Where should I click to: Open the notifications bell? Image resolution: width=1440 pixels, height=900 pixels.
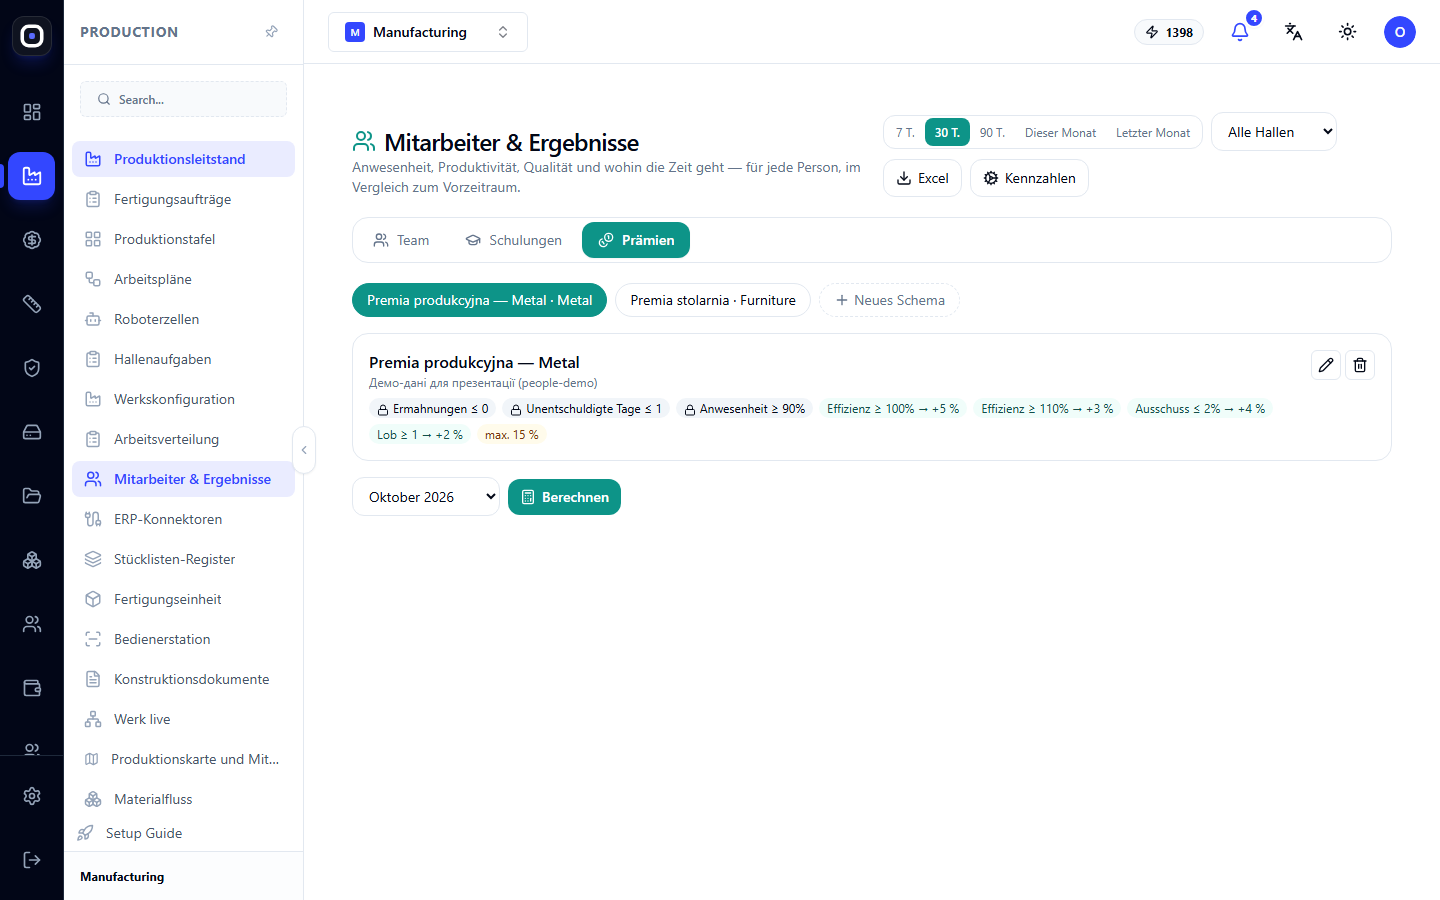click(1240, 32)
